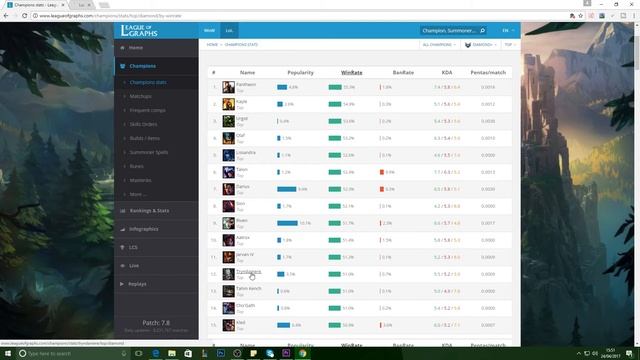
Task: Open the Tryndamere name link
Action: click(x=248, y=271)
